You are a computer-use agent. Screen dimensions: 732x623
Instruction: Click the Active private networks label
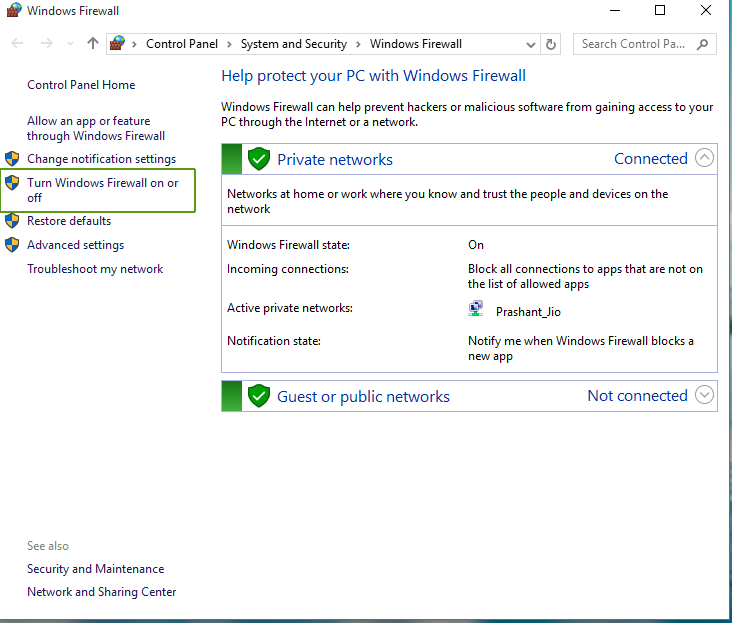[289, 308]
